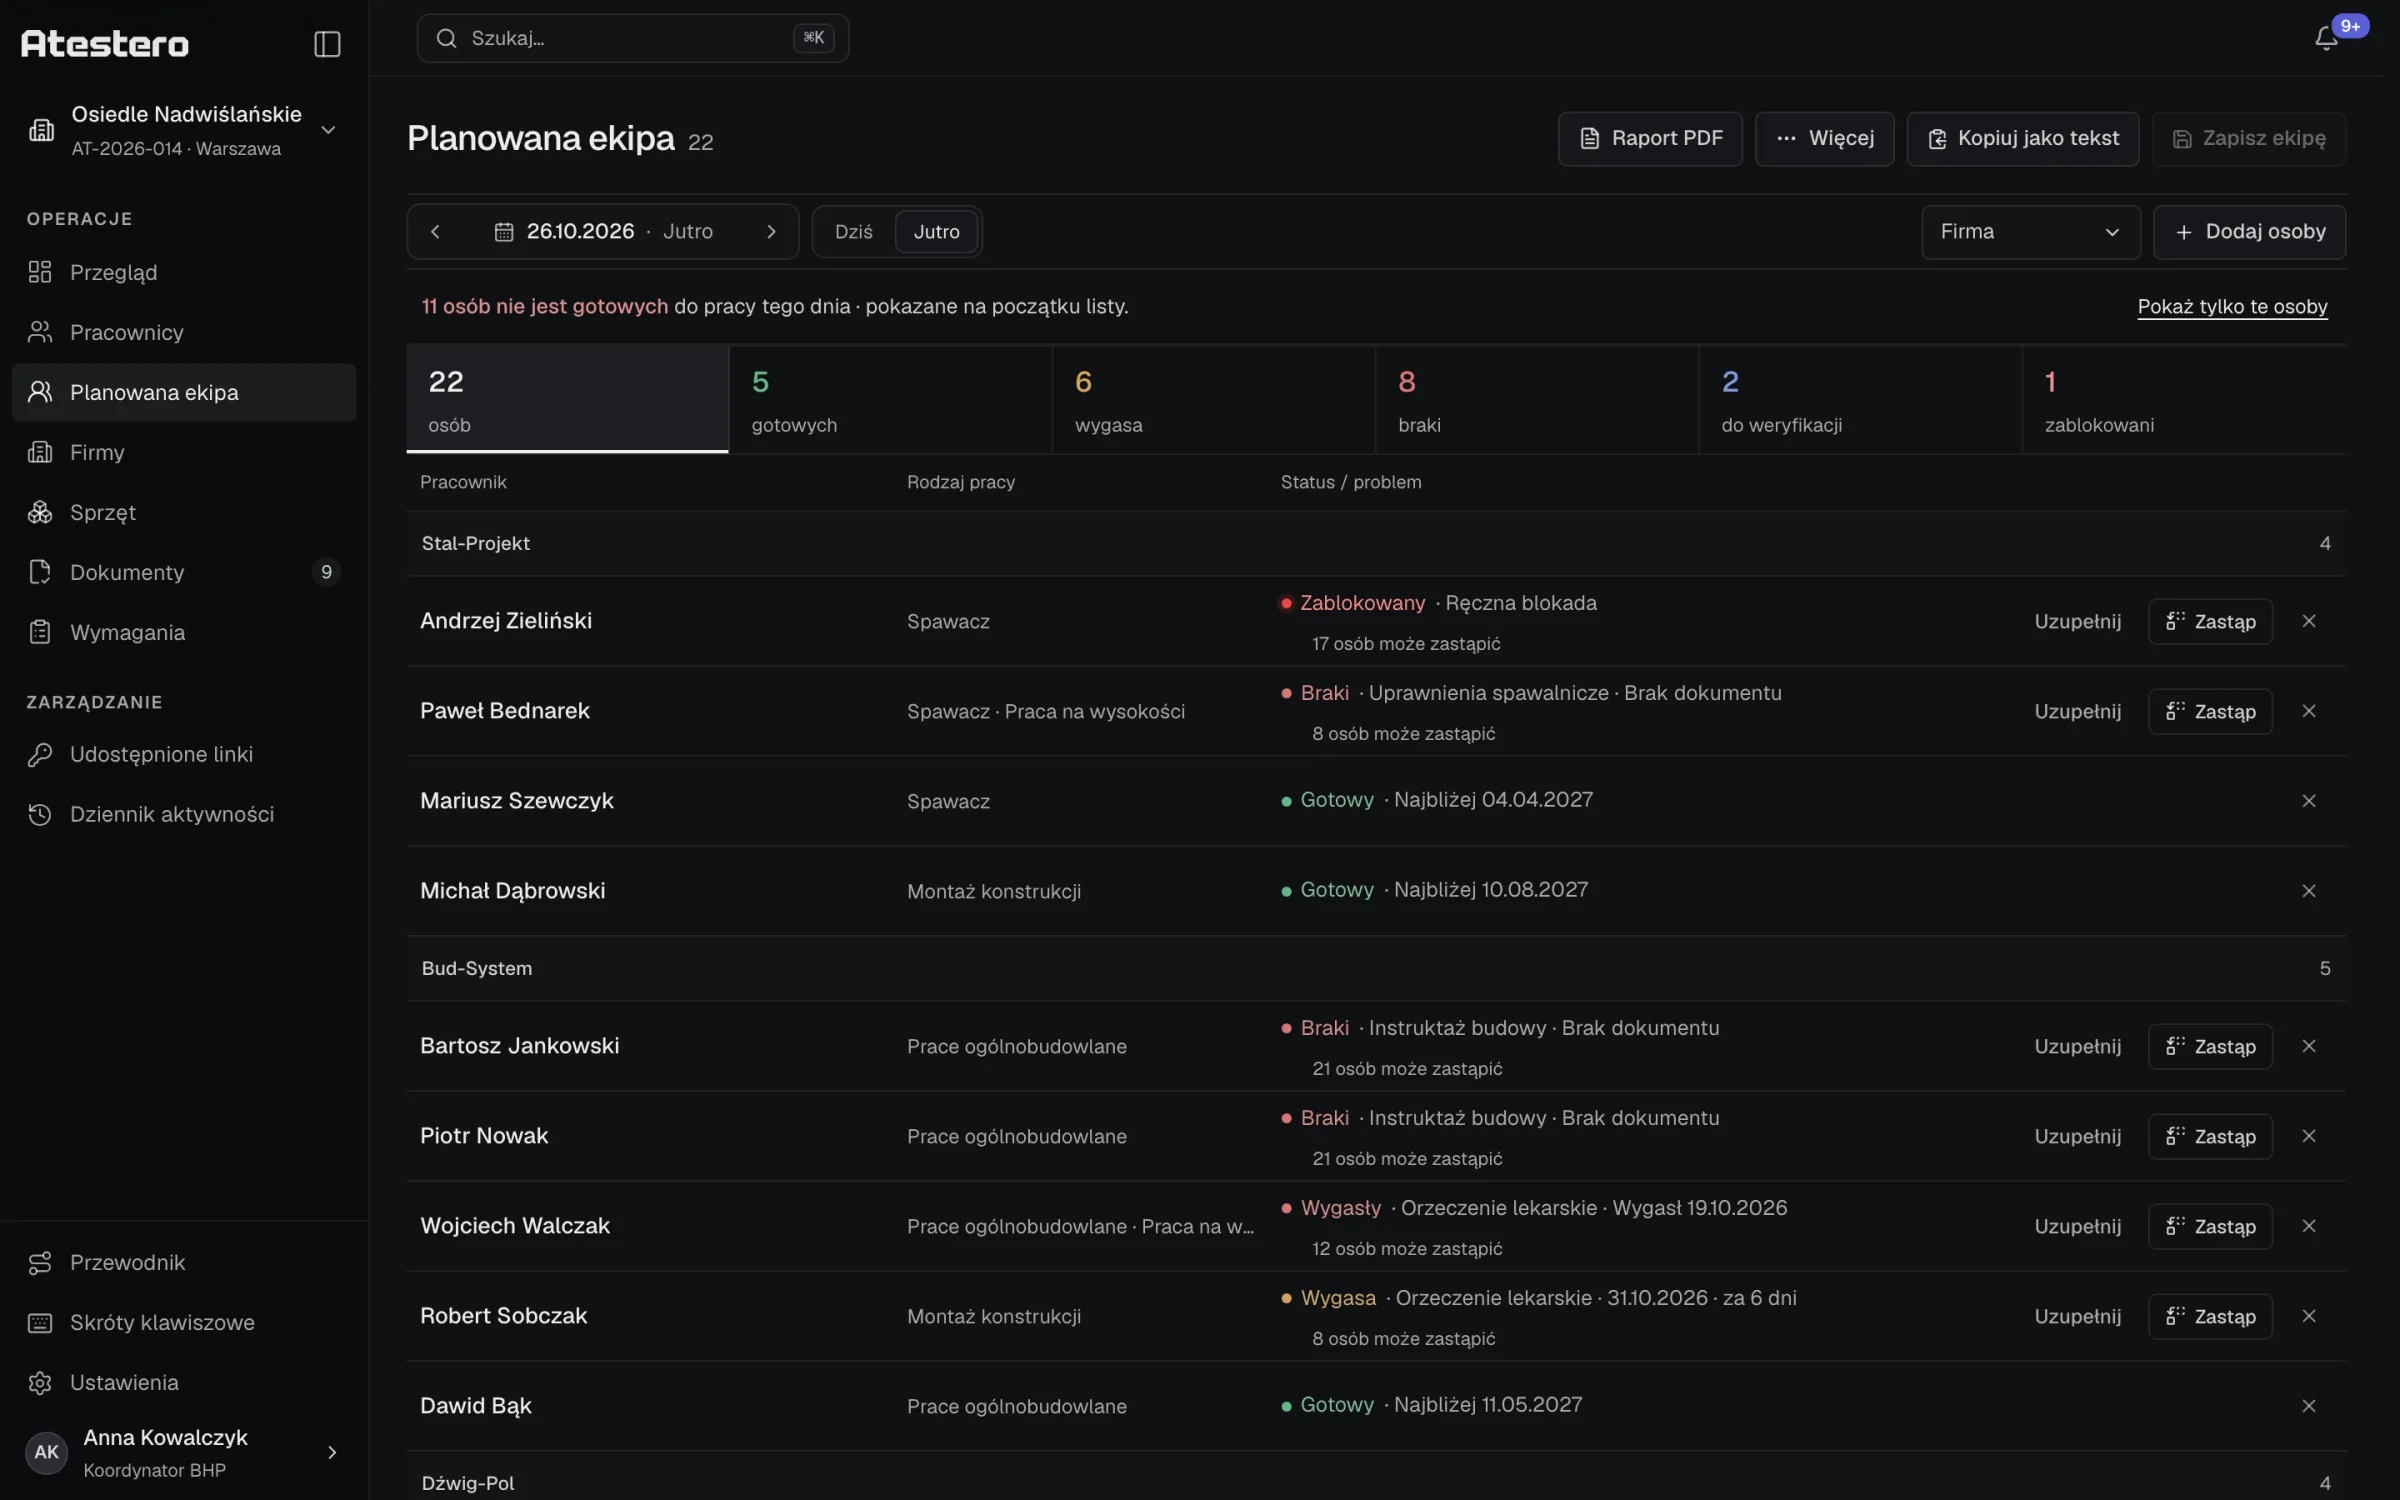The height and width of the screenshot is (1500, 2400).
Task: Collapse the Bud-System group header
Action: pyautogui.click(x=1376, y=968)
